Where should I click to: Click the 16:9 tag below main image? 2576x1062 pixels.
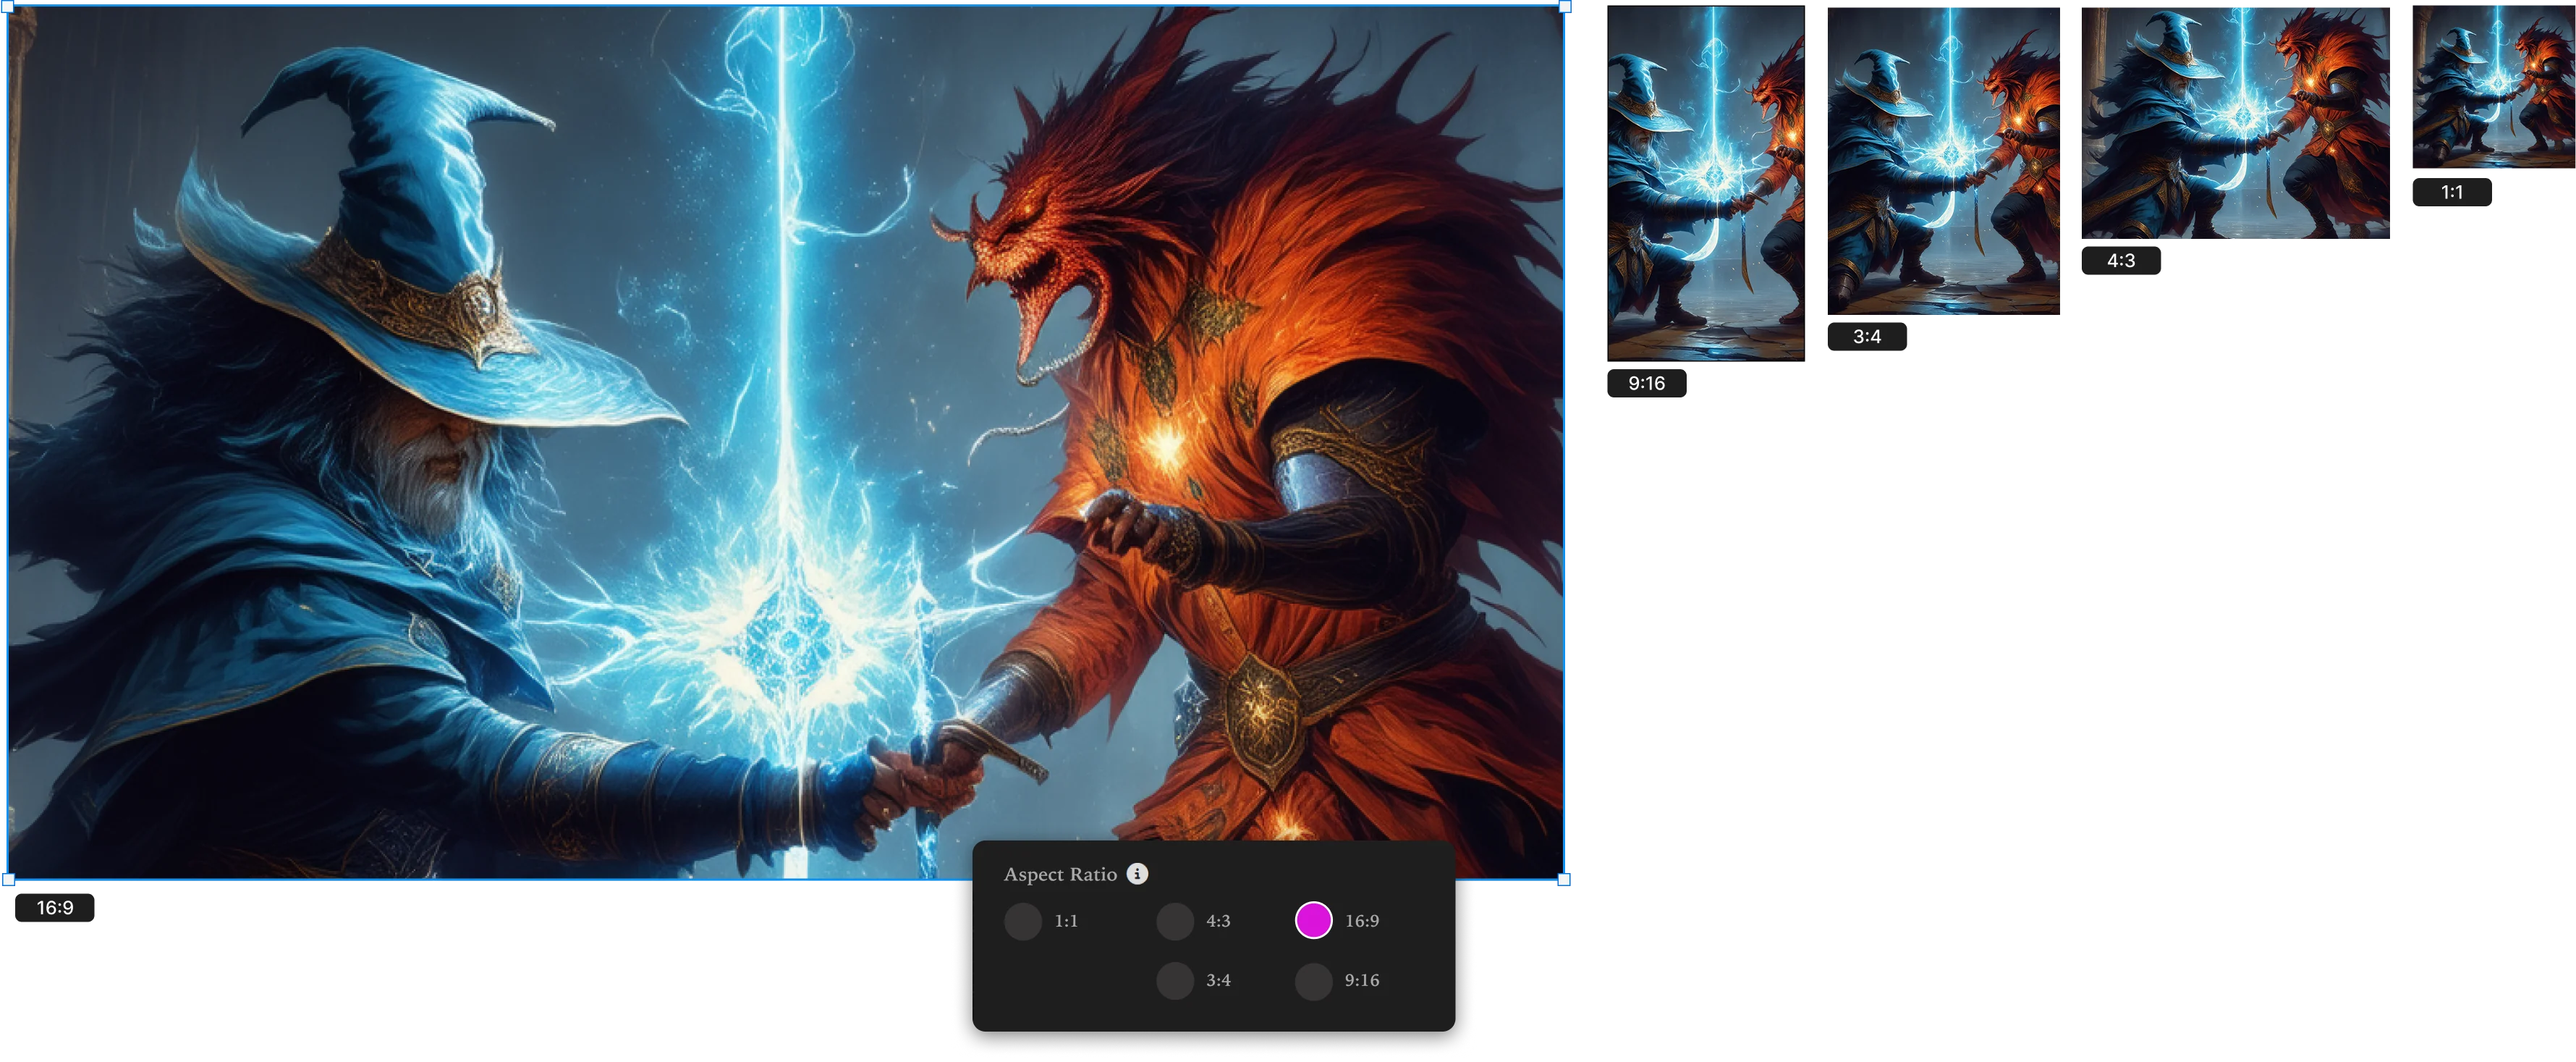[55, 908]
